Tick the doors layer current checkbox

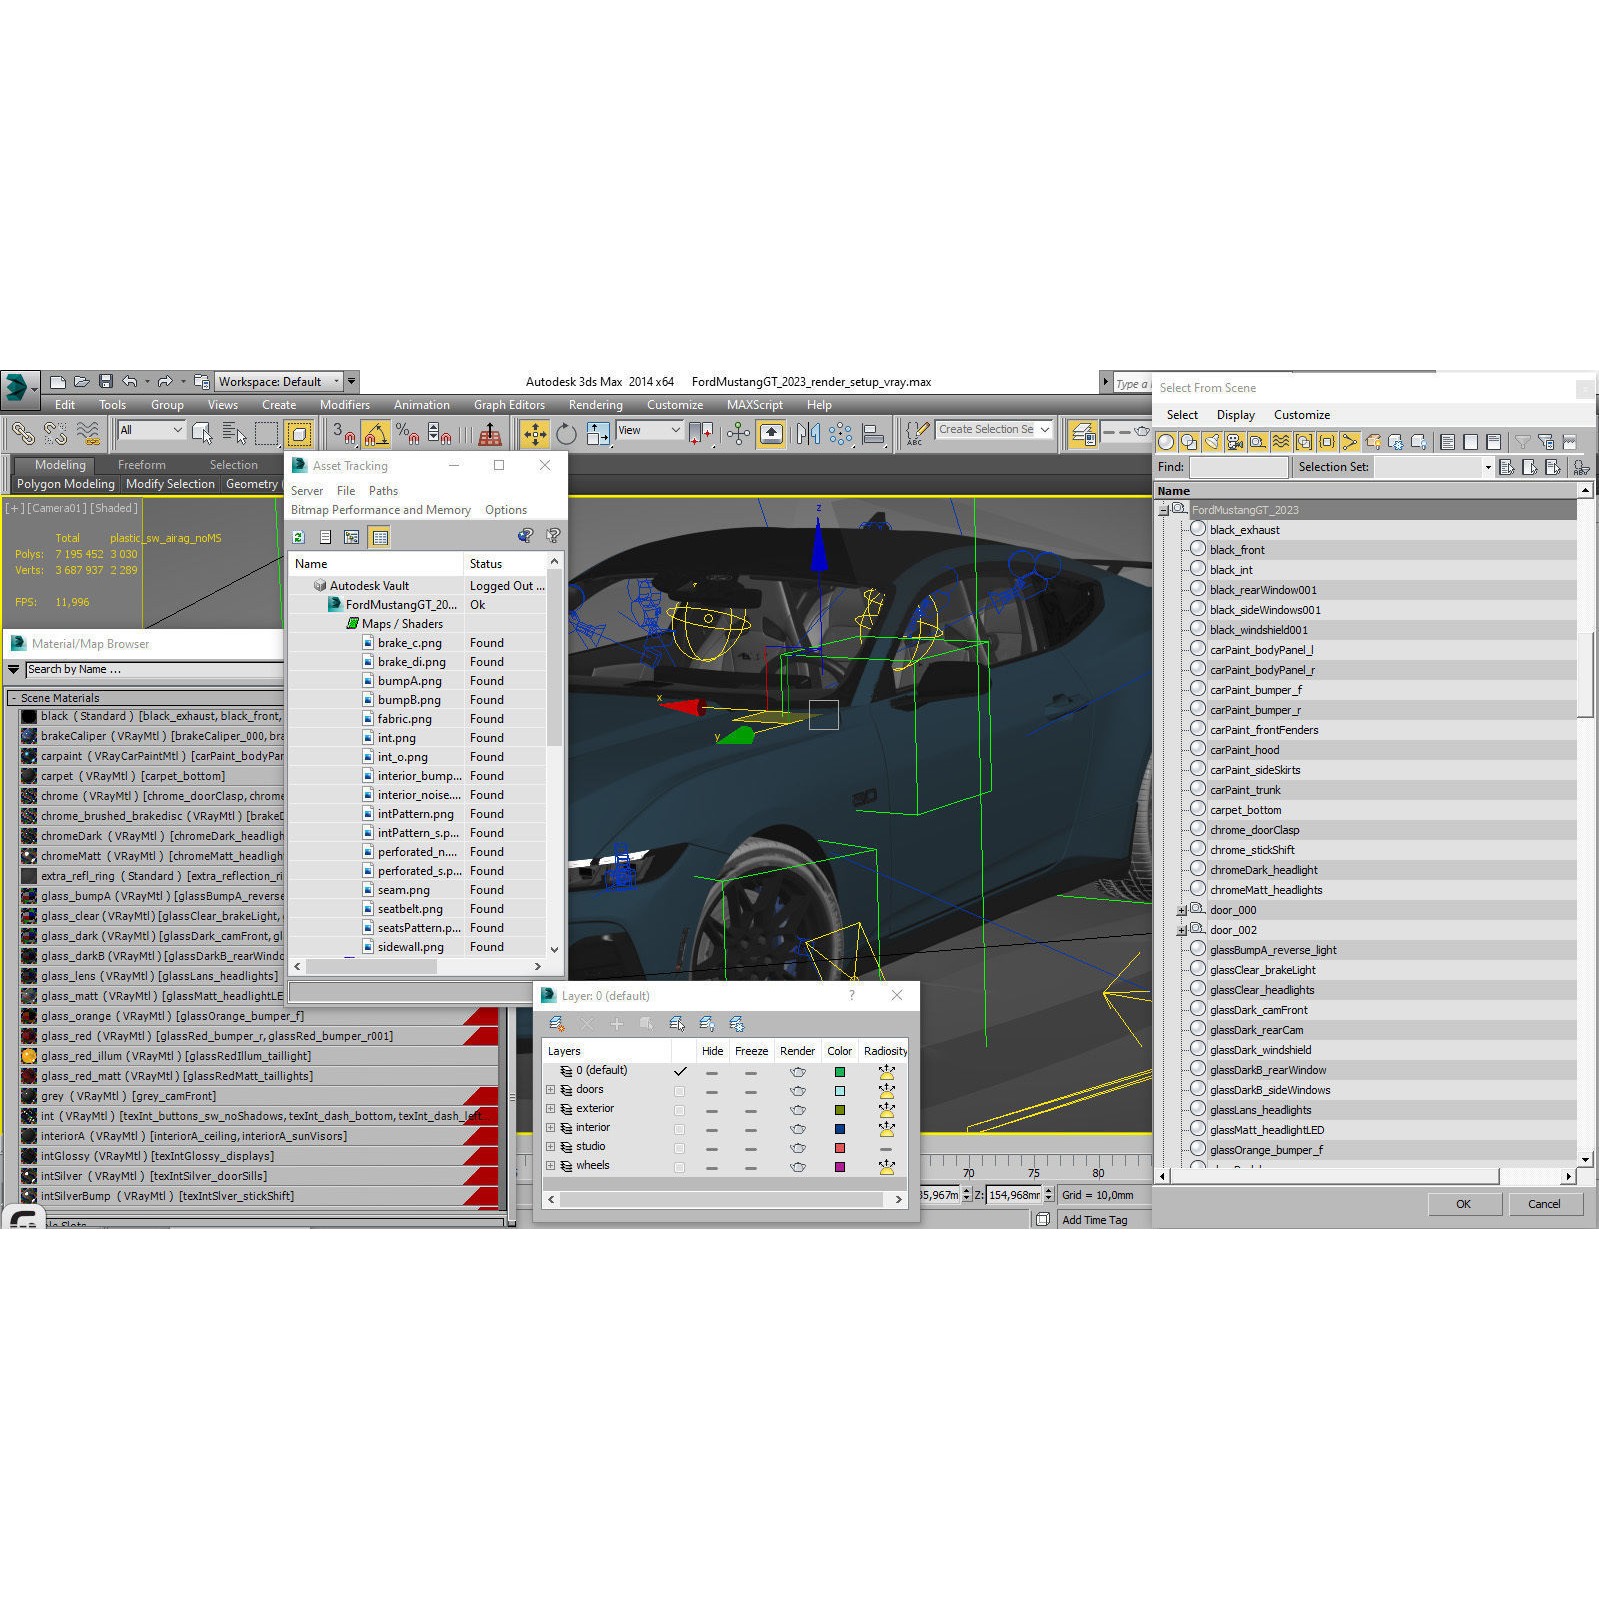click(x=680, y=1091)
